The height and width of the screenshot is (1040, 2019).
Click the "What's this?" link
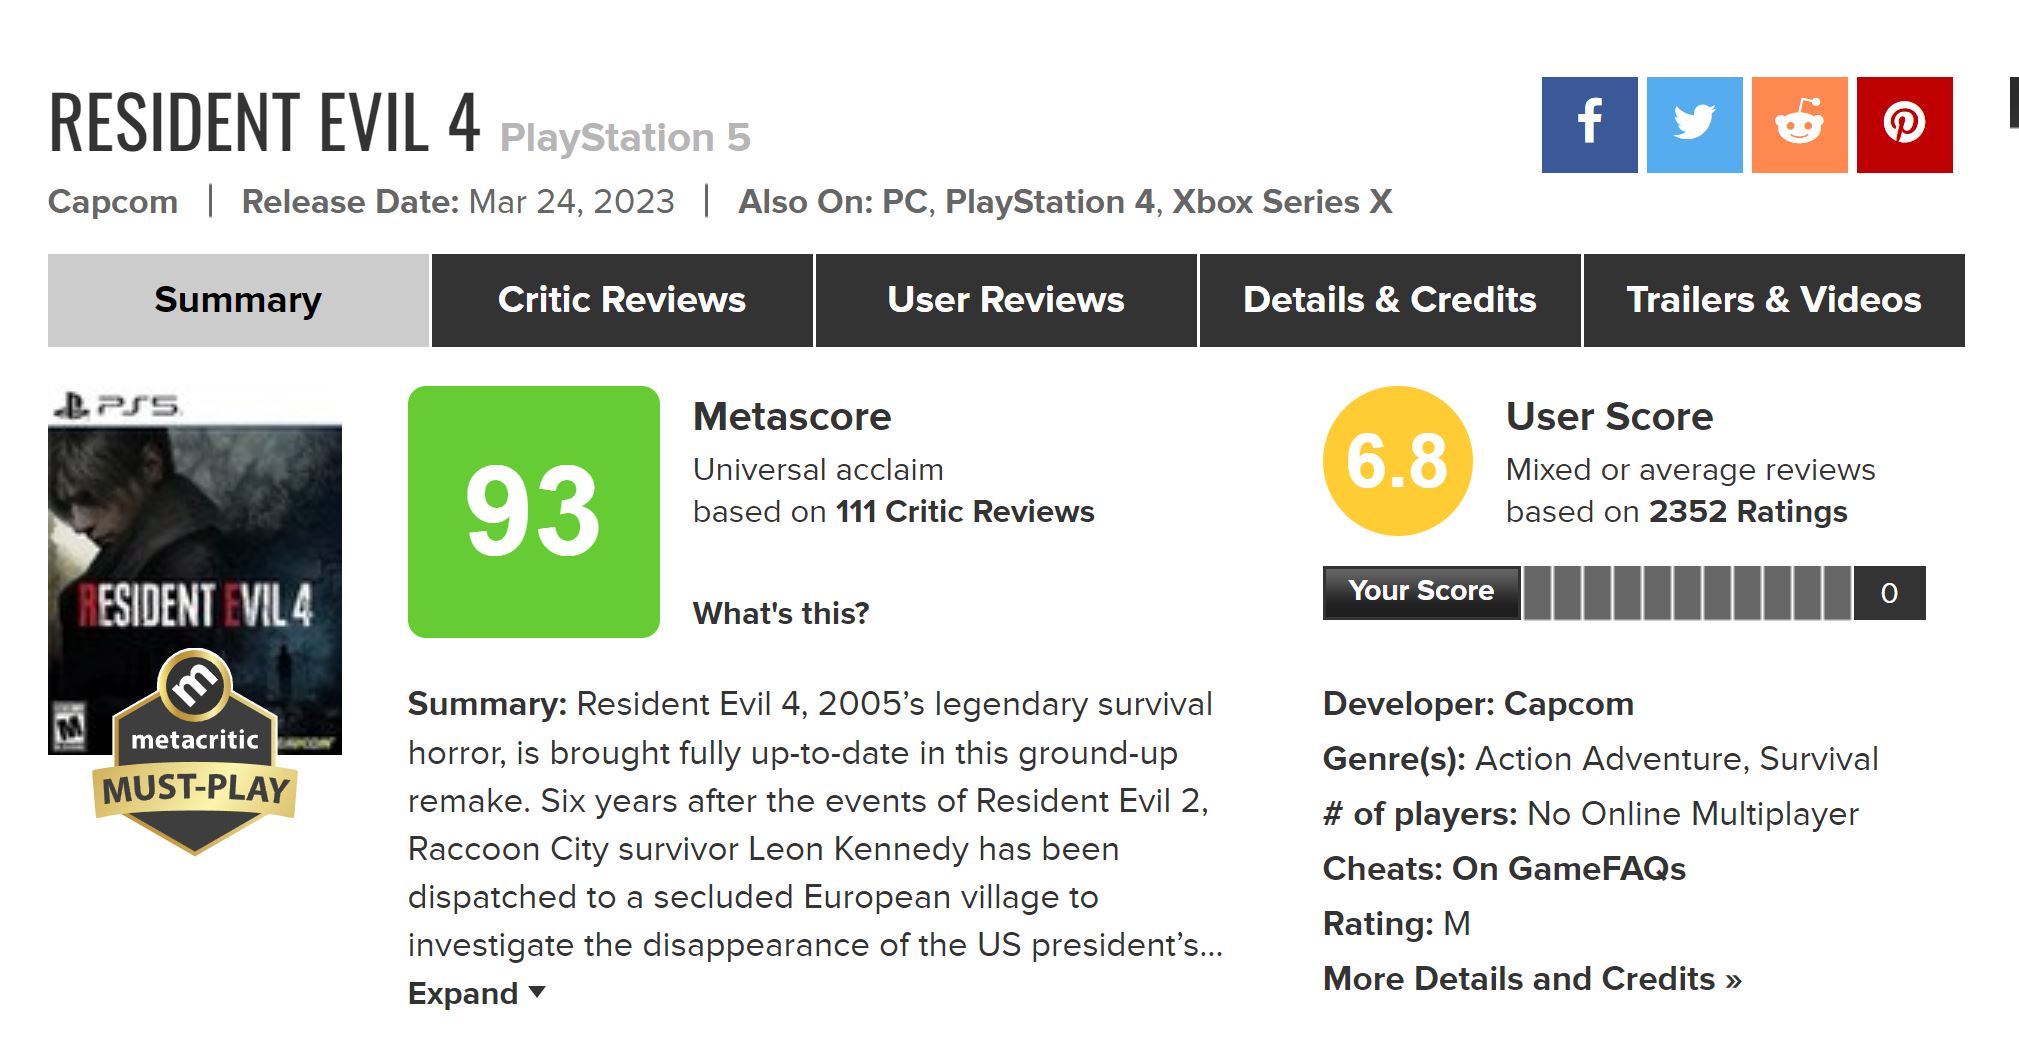click(781, 613)
